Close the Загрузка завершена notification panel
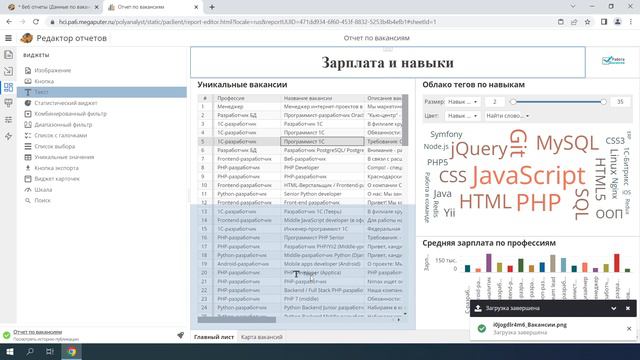 (x=628, y=308)
